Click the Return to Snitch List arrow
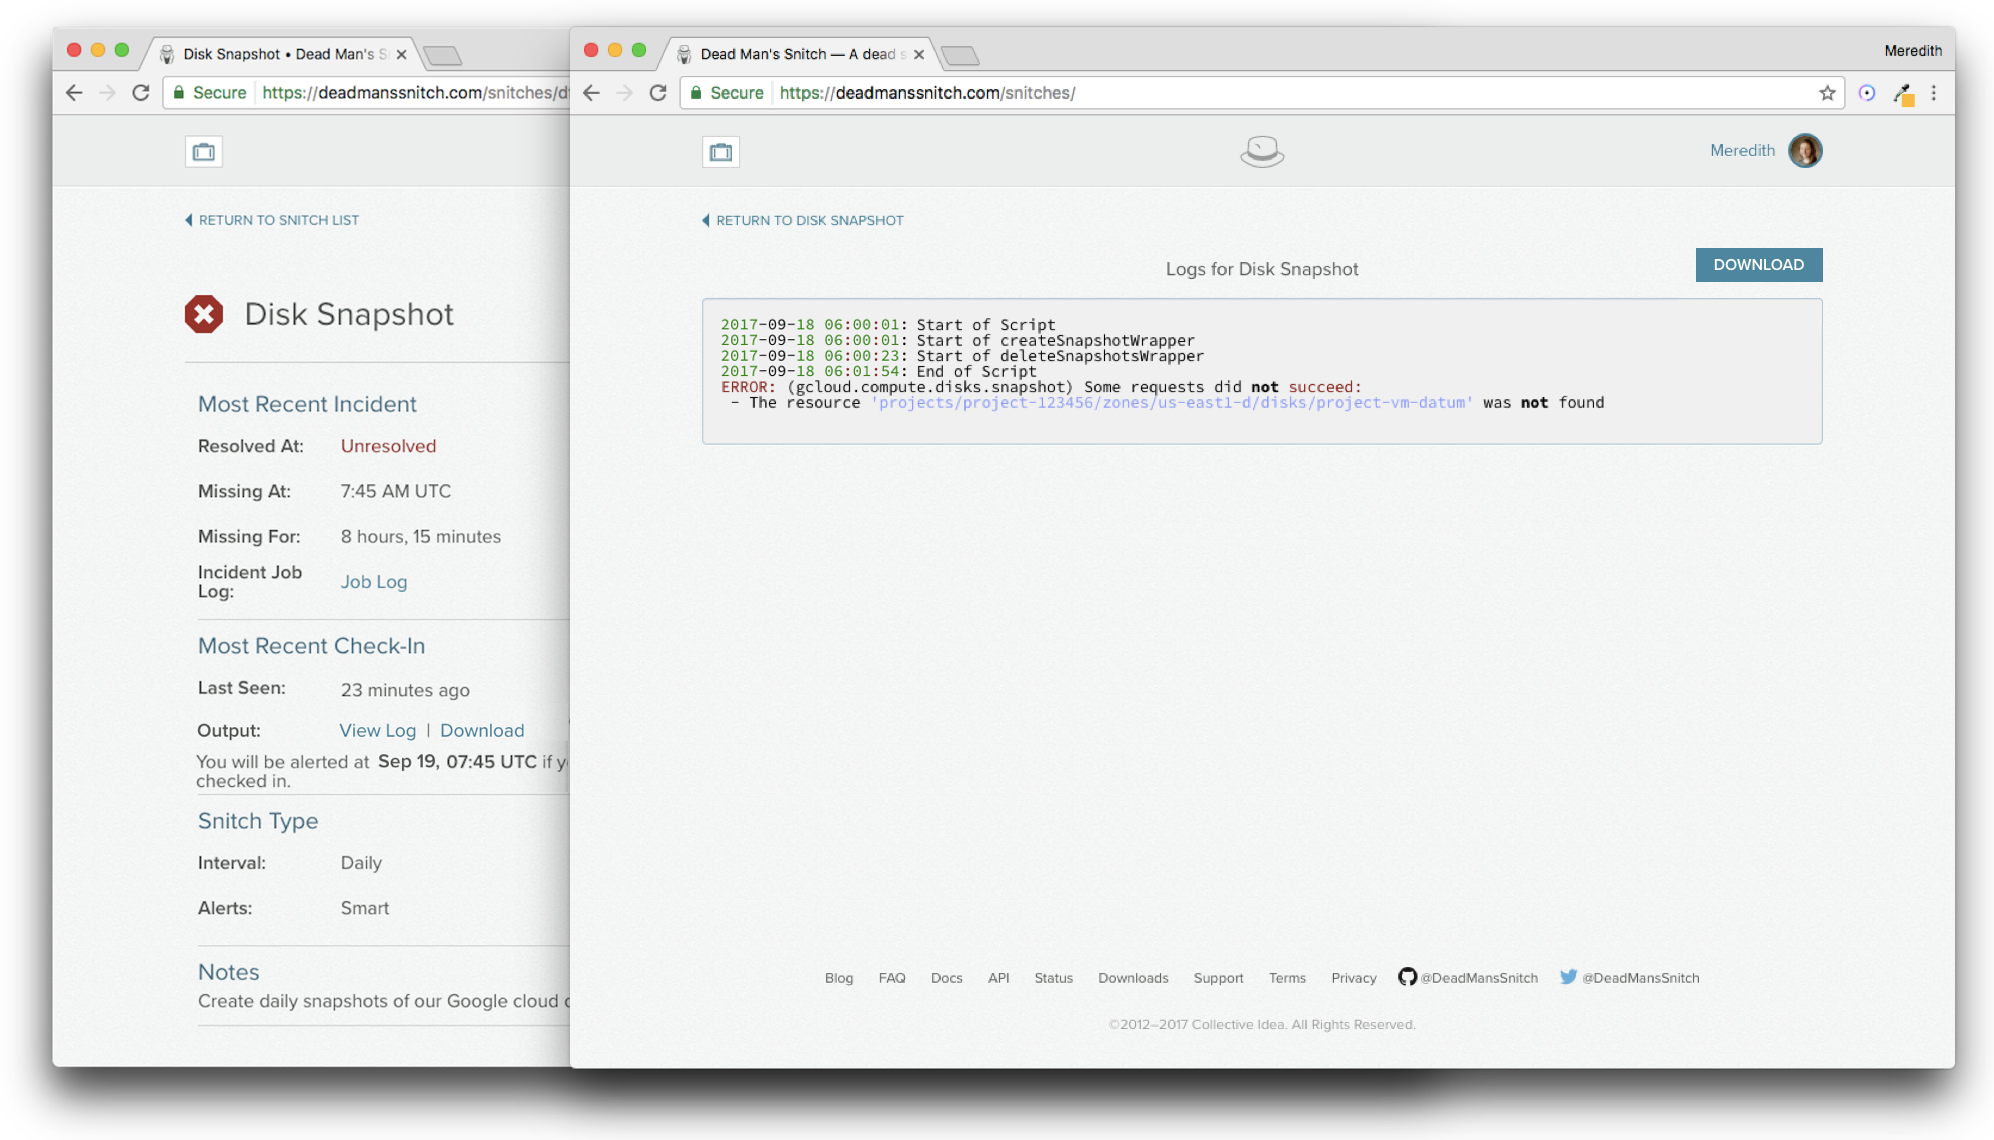This screenshot has height=1140, width=1994. tap(189, 219)
